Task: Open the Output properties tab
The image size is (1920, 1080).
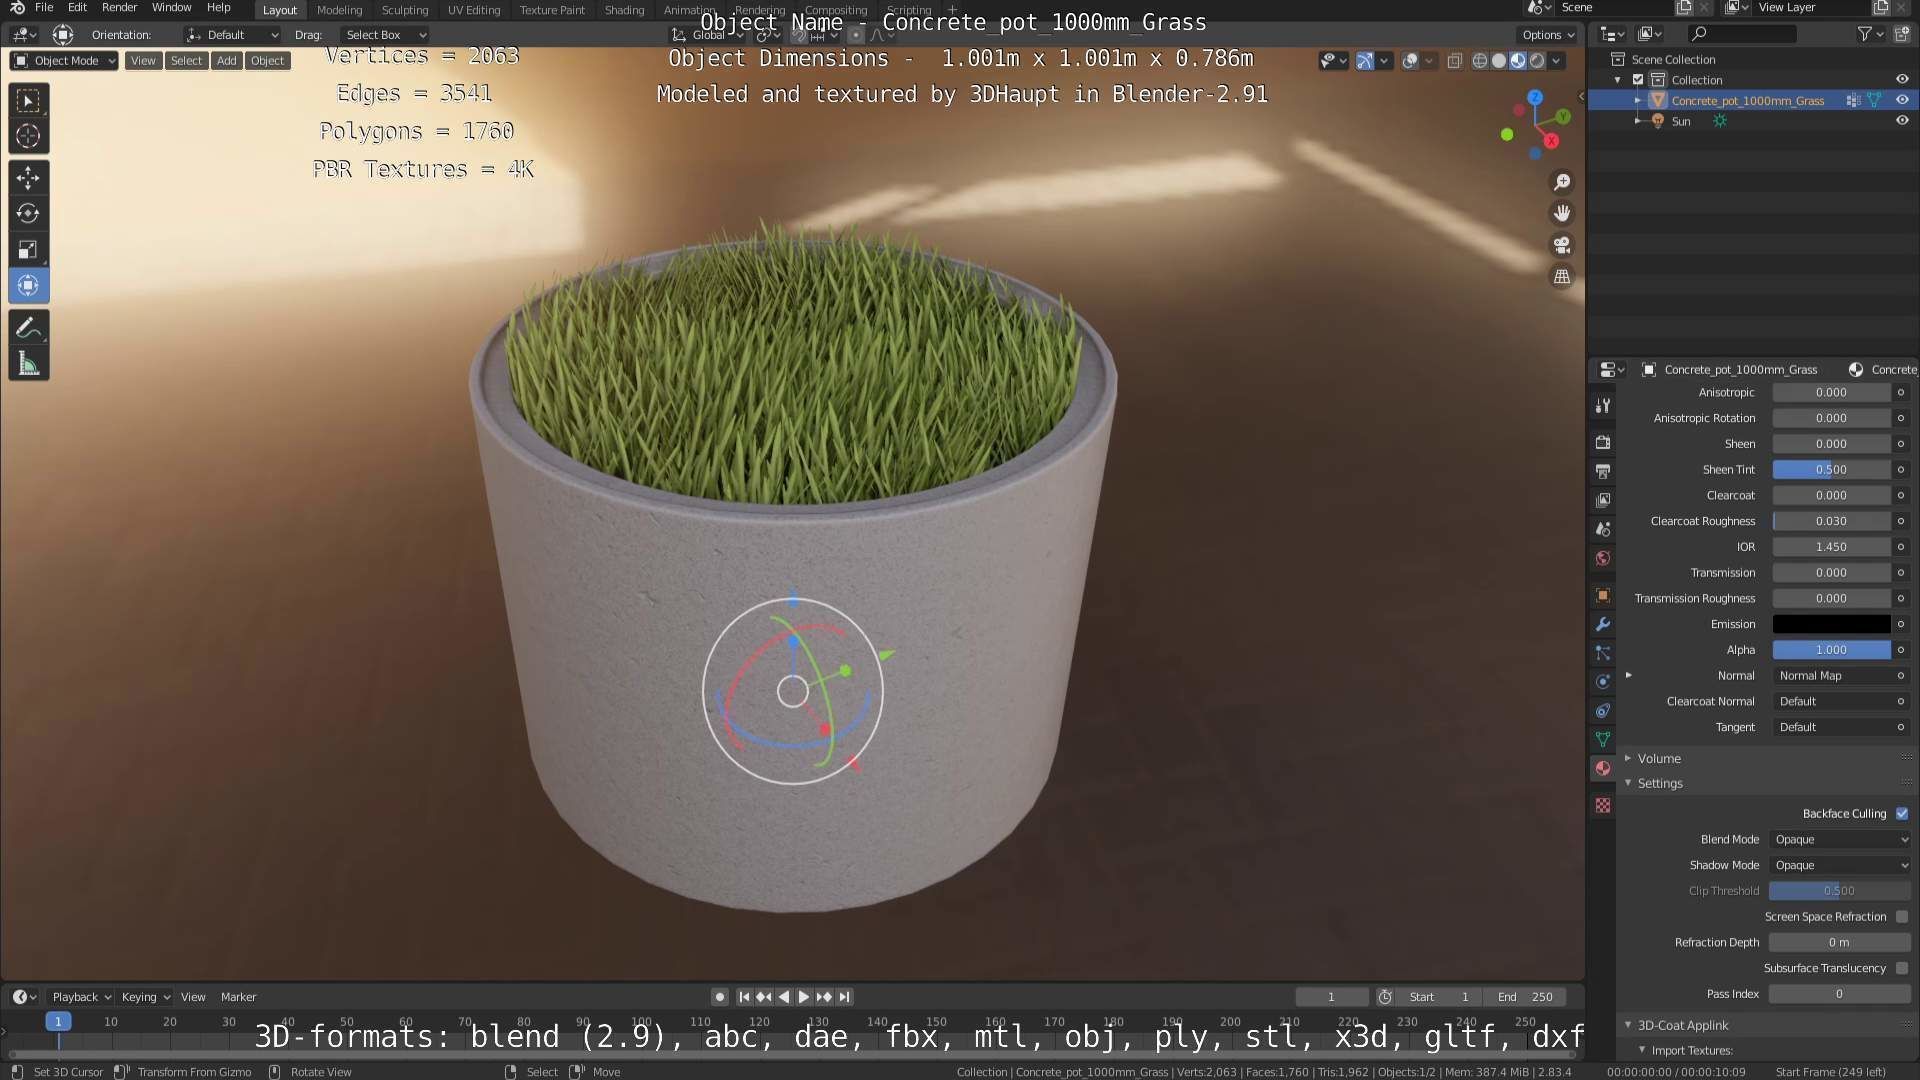Action: pos(1603,471)
